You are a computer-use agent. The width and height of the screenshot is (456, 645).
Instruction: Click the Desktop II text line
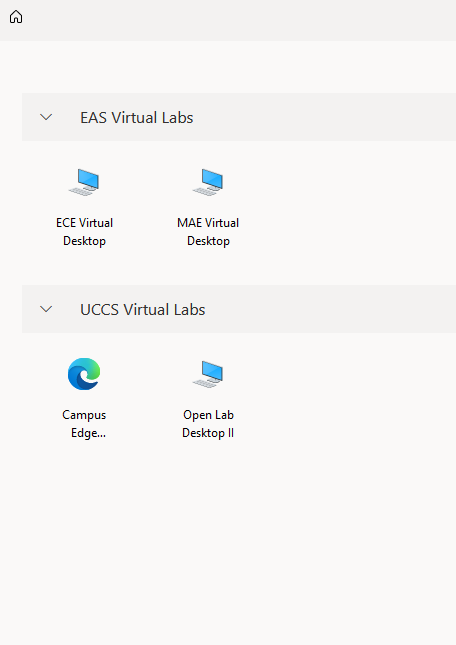pyautogui.click(x=208, y=433)
